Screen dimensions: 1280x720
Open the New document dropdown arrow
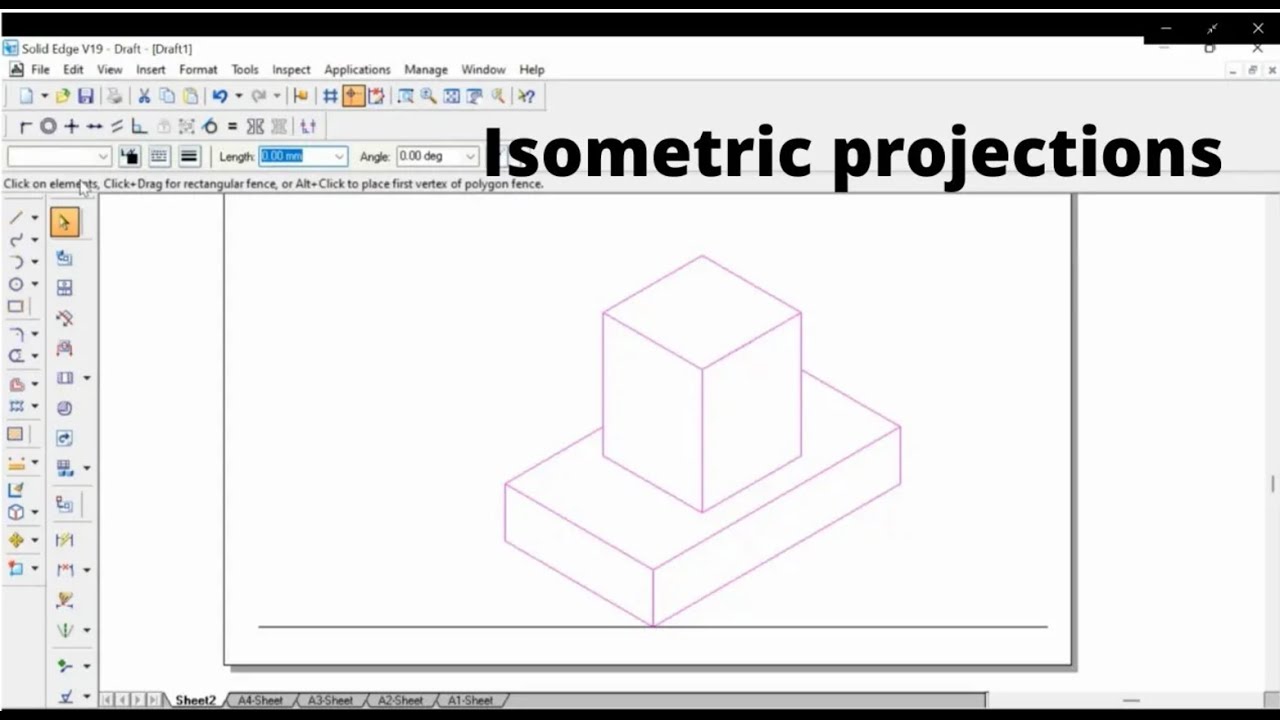click(44, 96)
